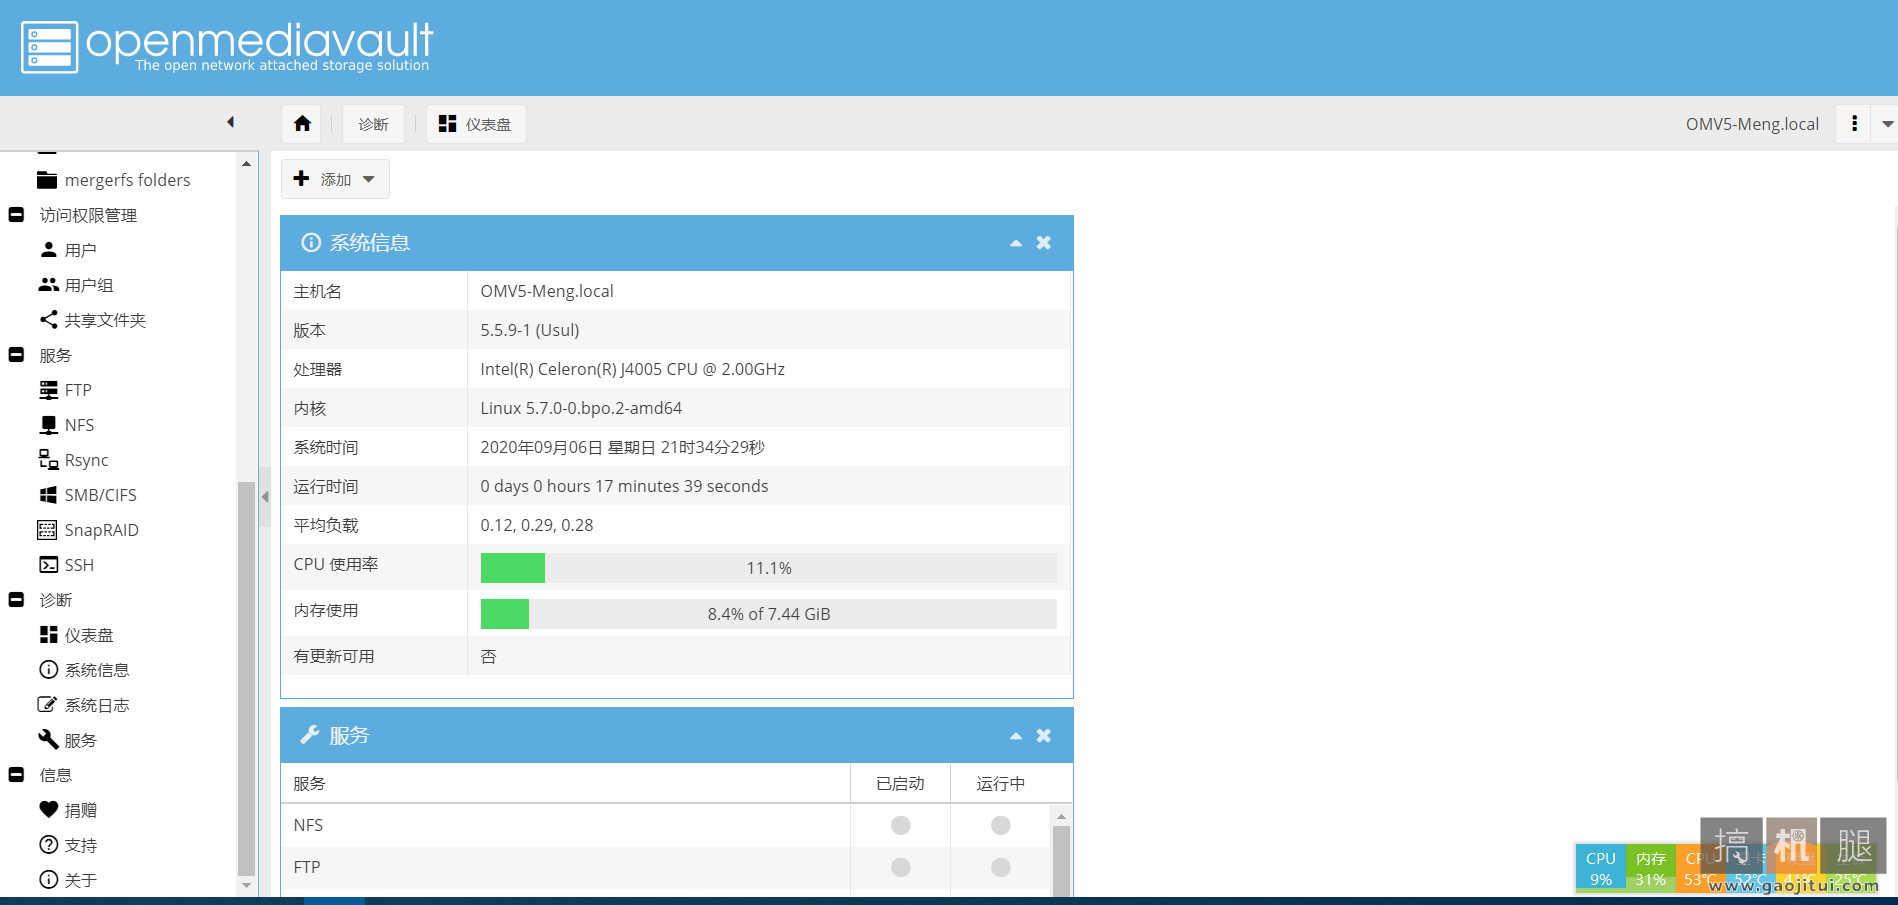This screenshot has height=905, width=1898.
Task: Click the 内存 31% monitor widget
Action: click(x=1650, y=868)
